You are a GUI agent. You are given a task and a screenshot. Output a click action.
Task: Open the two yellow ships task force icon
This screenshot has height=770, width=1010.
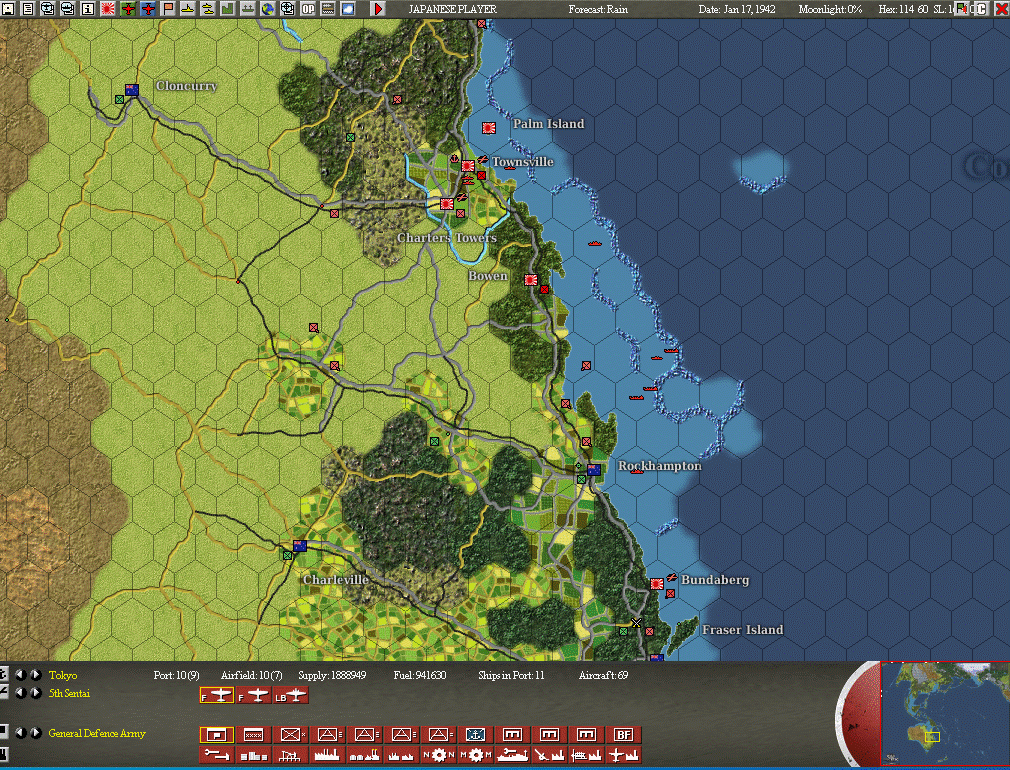[208, 9]
